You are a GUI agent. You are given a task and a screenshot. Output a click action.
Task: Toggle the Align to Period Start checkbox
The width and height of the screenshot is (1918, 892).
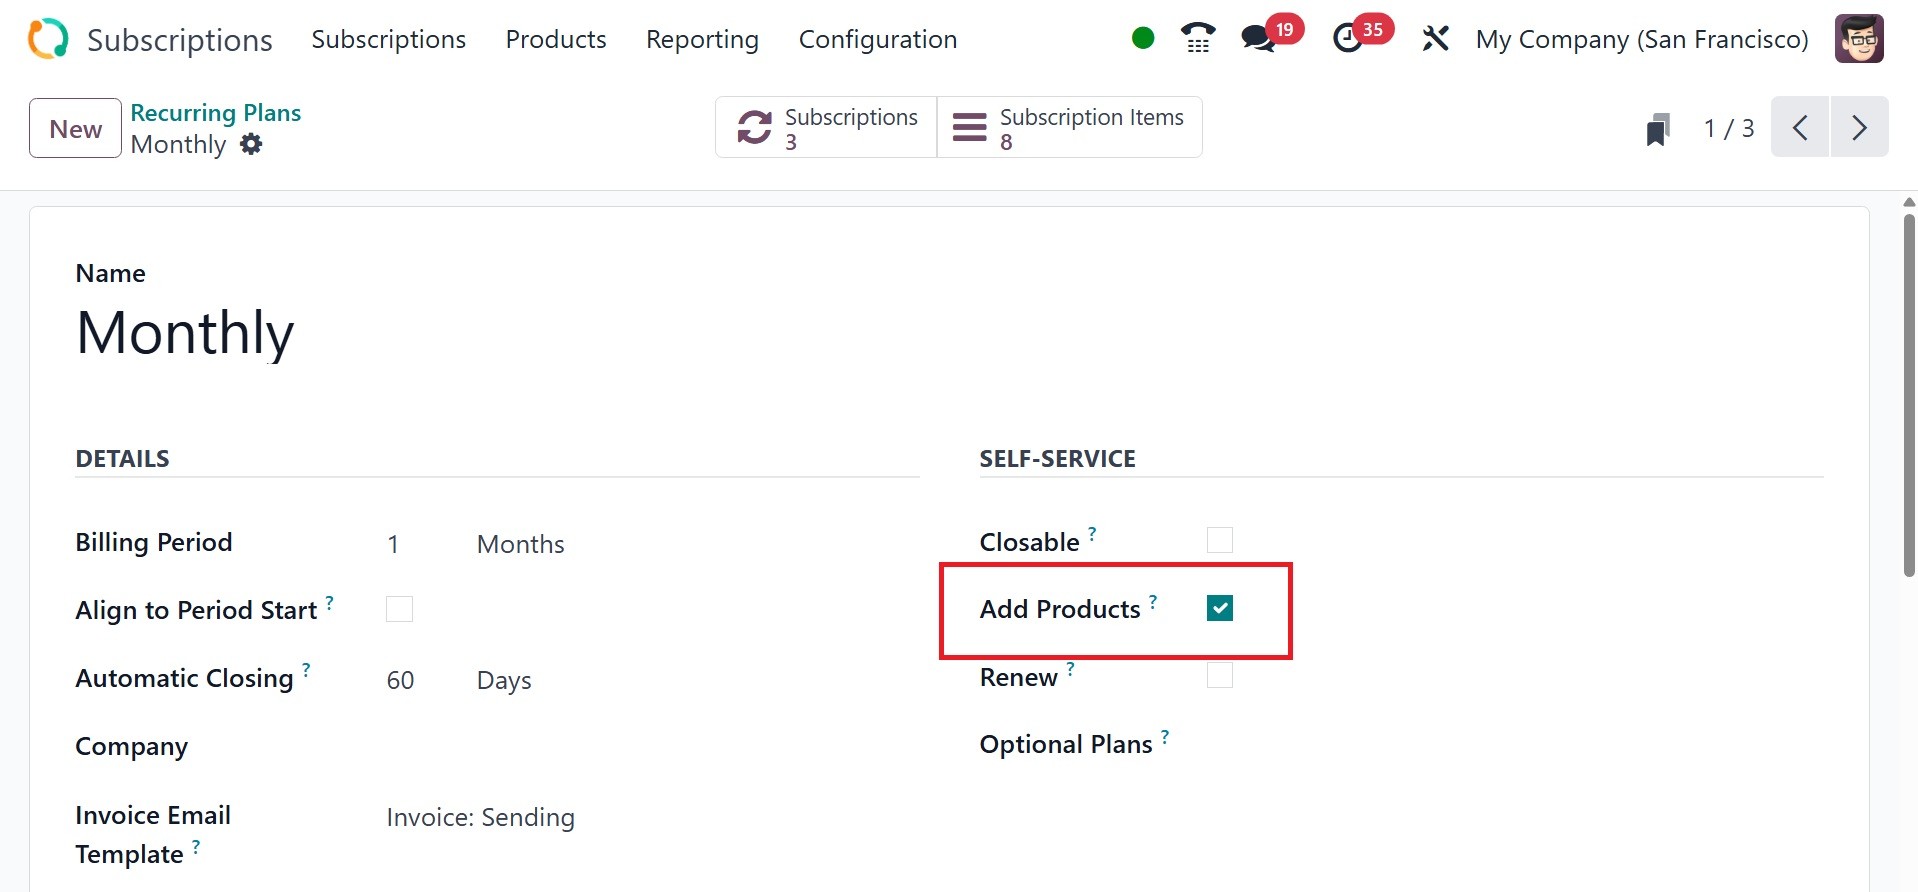click(x=399, y=609)
